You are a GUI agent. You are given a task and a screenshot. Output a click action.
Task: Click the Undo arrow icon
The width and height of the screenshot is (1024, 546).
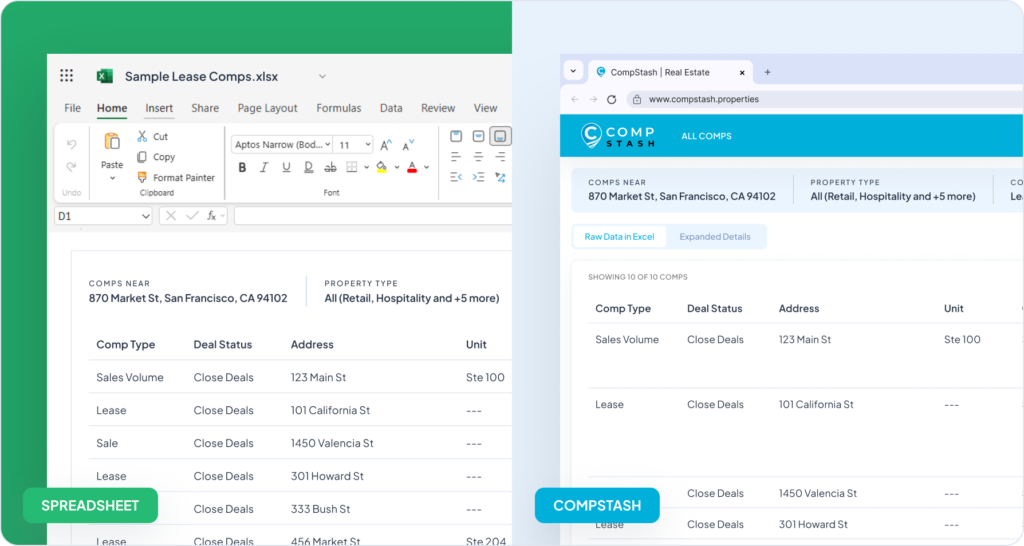coord(71,144)
